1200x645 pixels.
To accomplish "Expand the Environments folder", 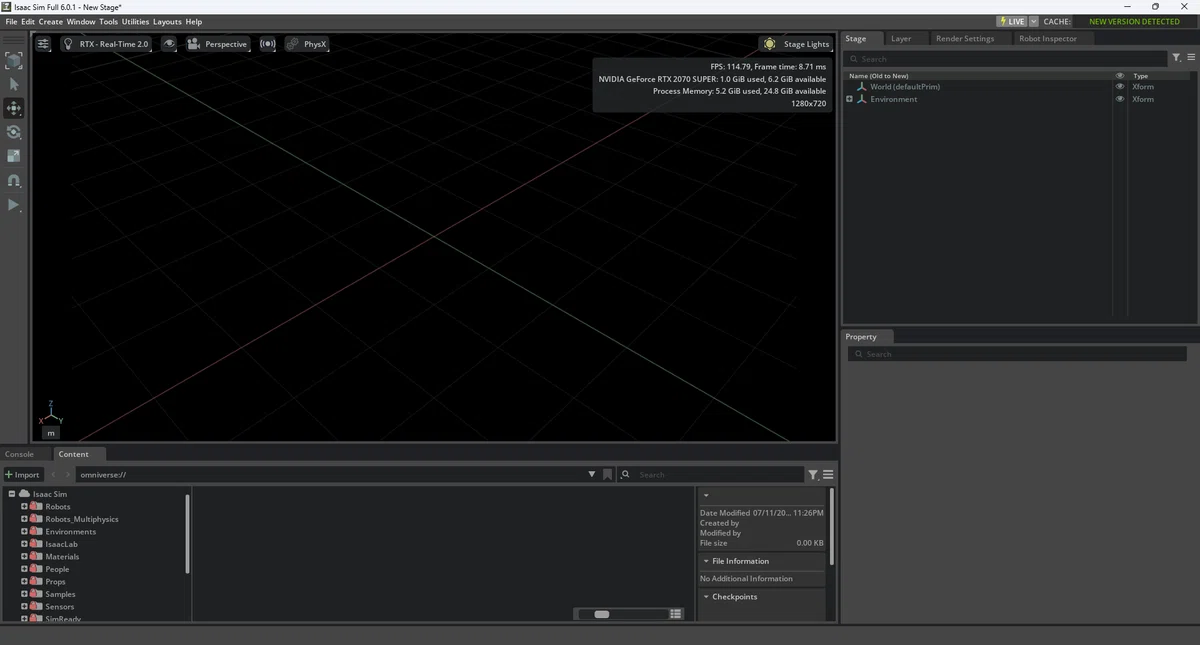I will click(x=24, y=532).
